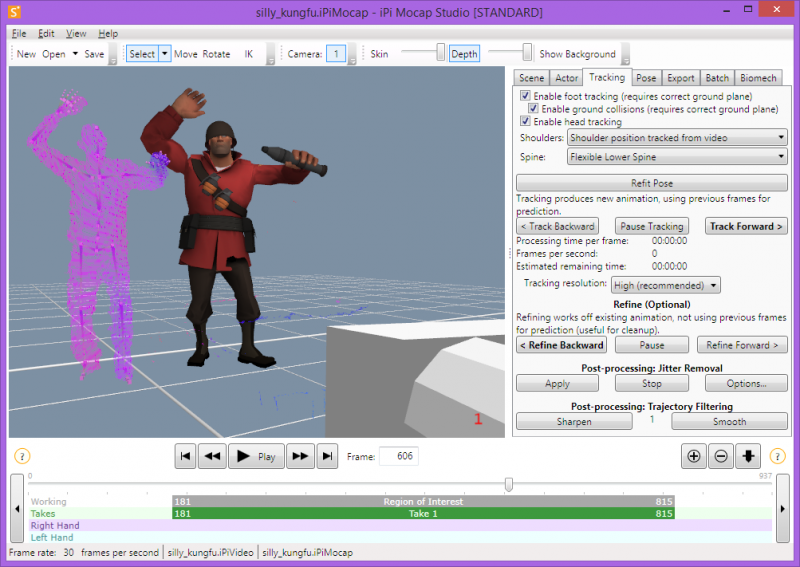This screenshot has height=567, width=800.
Task: Jump to last frame button
Action: pos(327,456)
